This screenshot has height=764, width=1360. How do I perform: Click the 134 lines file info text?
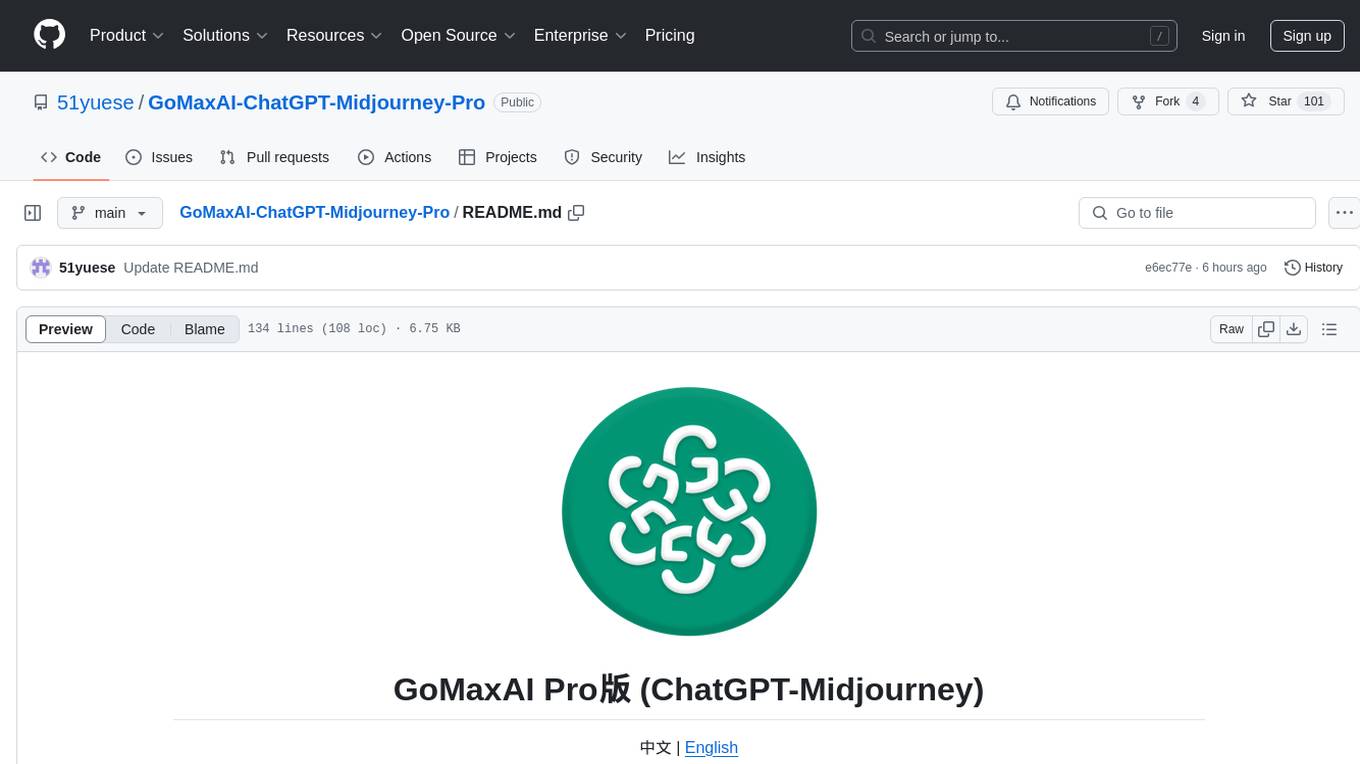(x=353, y=329)
